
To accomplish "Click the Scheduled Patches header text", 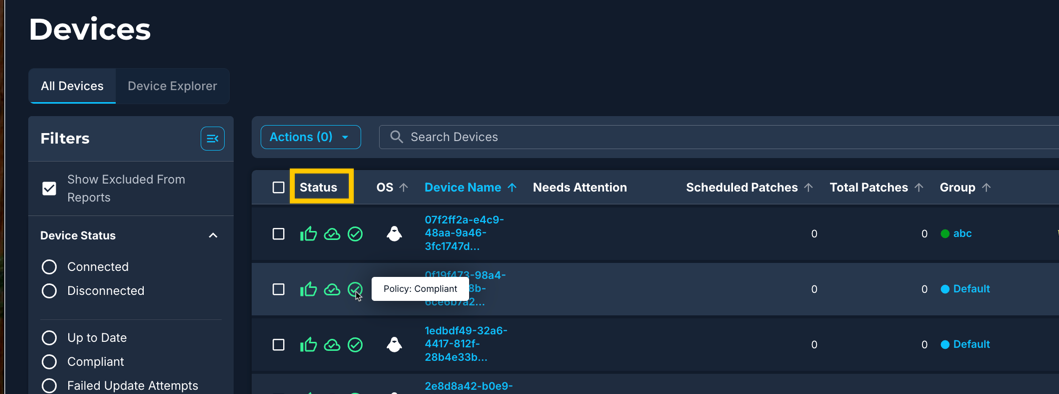I will coord(742,188).
